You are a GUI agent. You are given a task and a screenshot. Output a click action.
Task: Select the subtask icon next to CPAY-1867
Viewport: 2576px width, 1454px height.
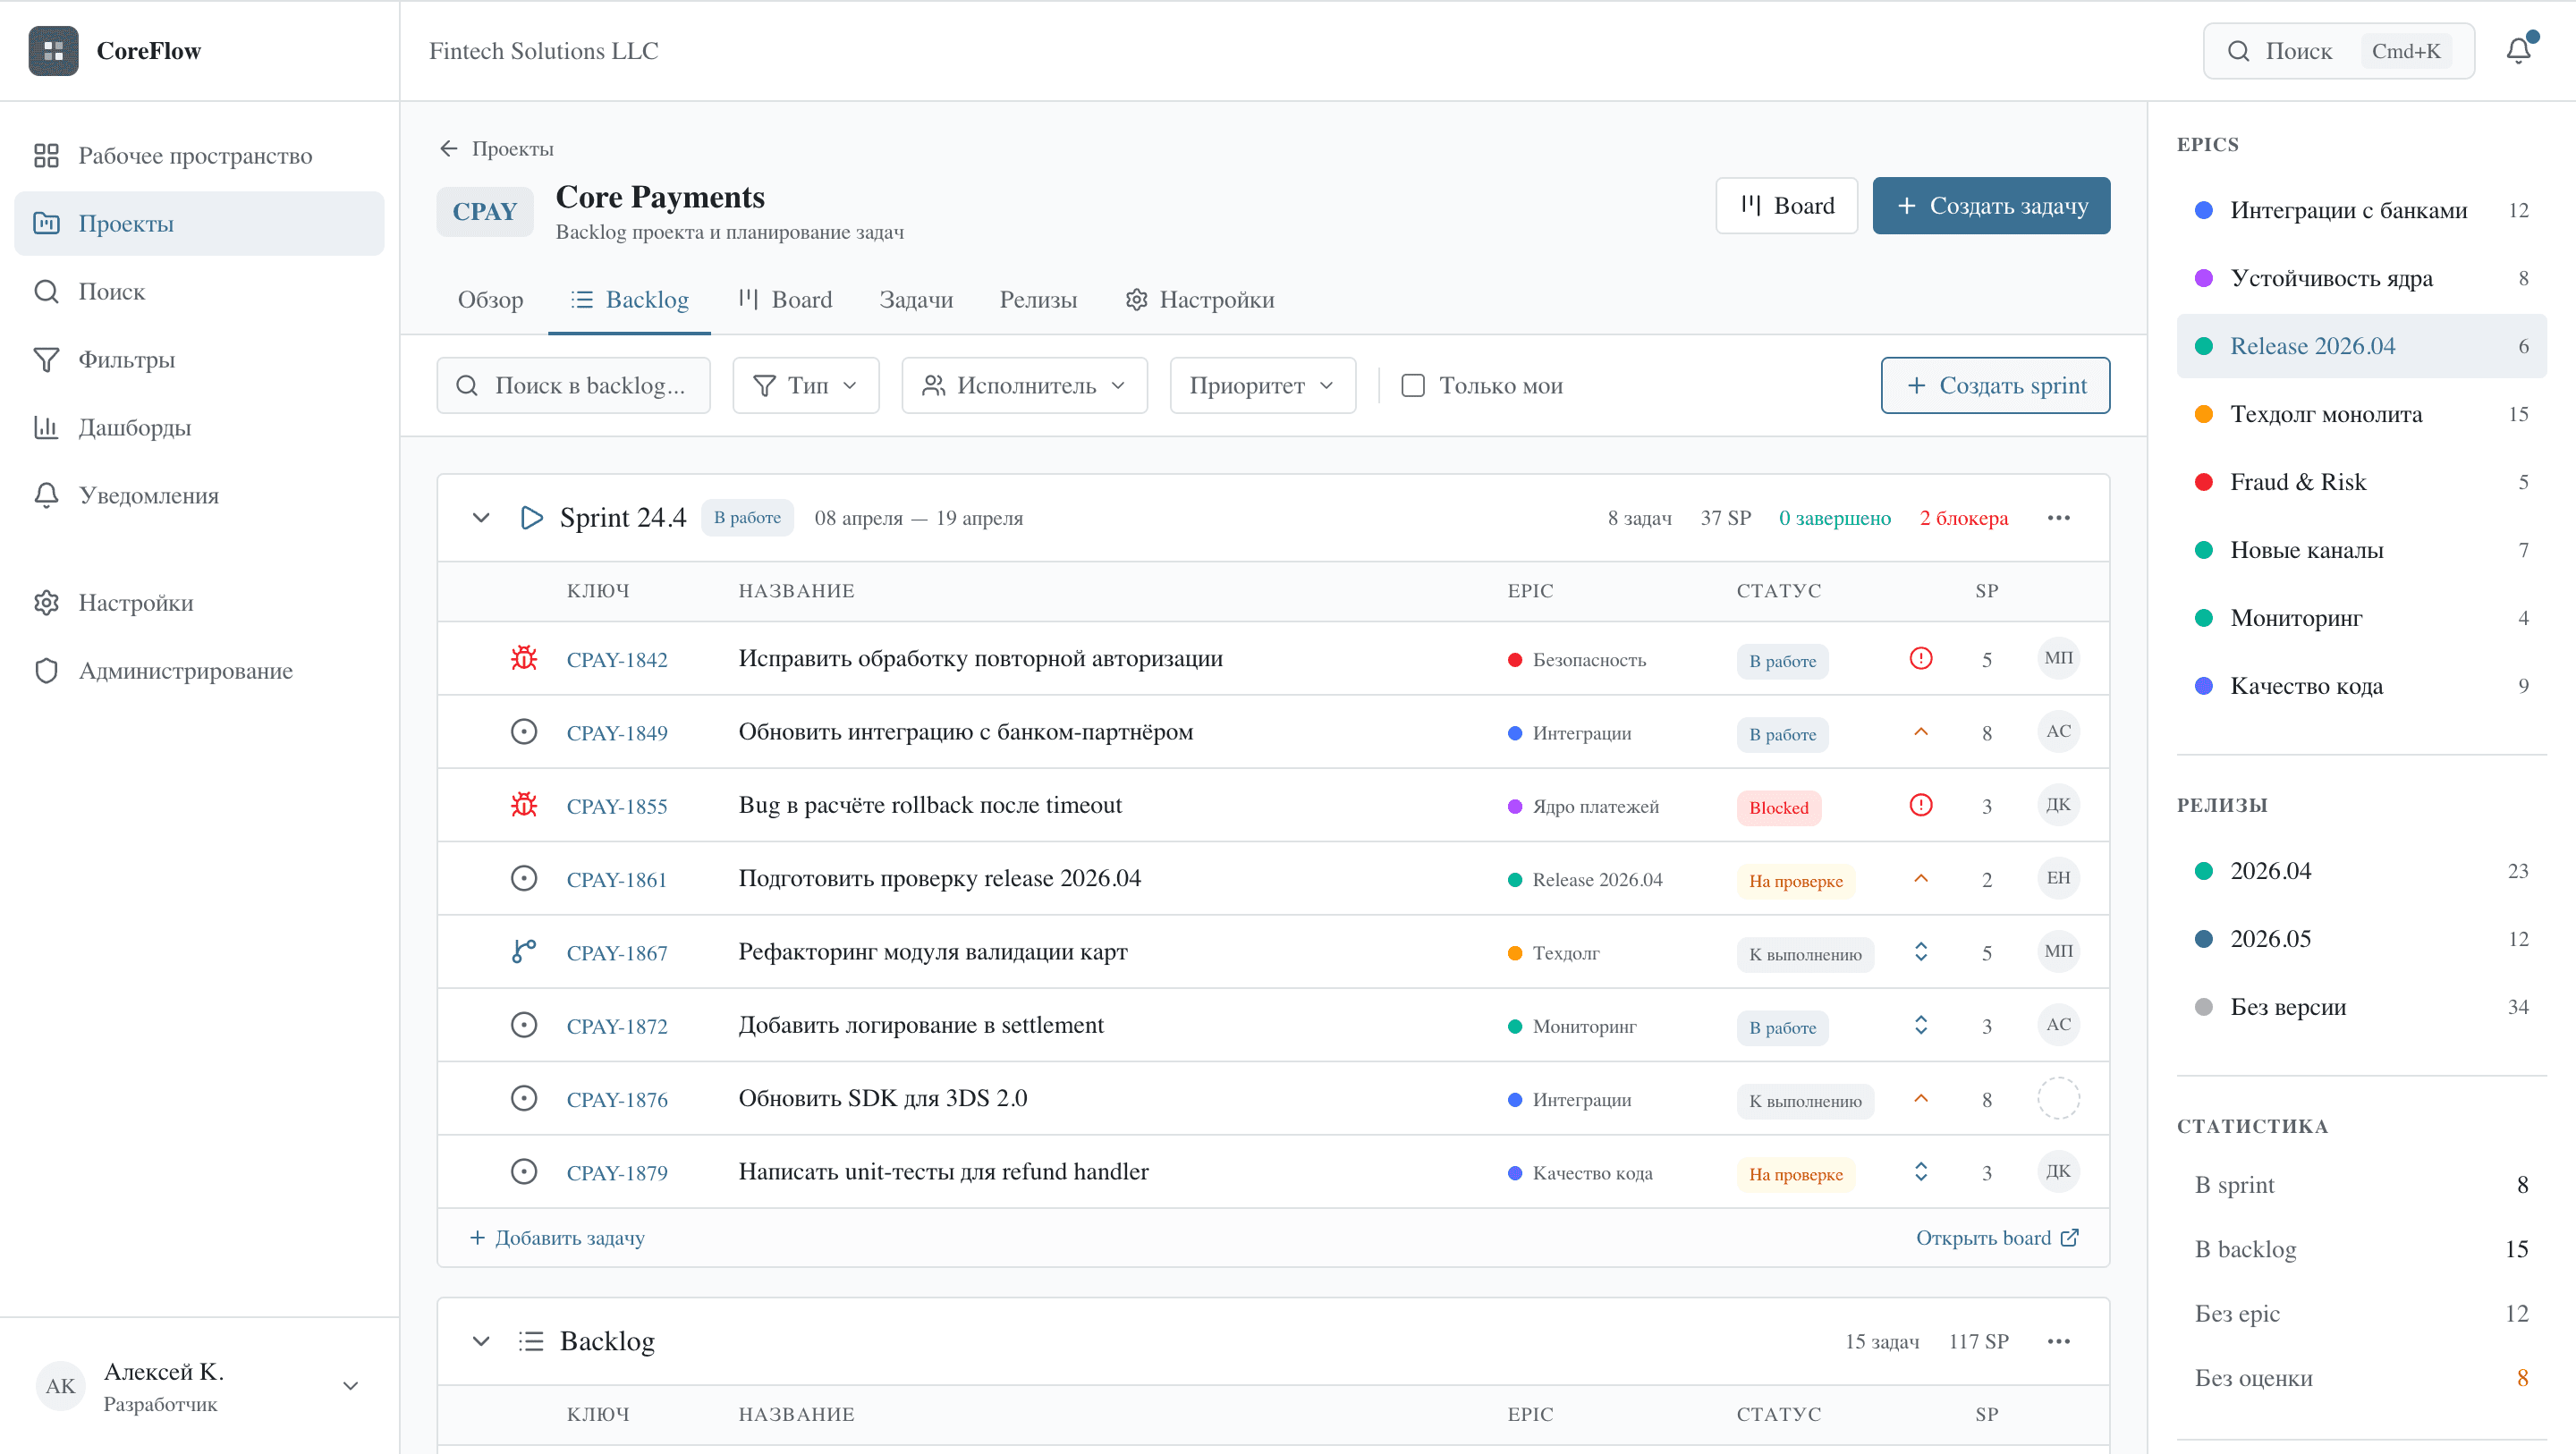(x=524, y=951)
